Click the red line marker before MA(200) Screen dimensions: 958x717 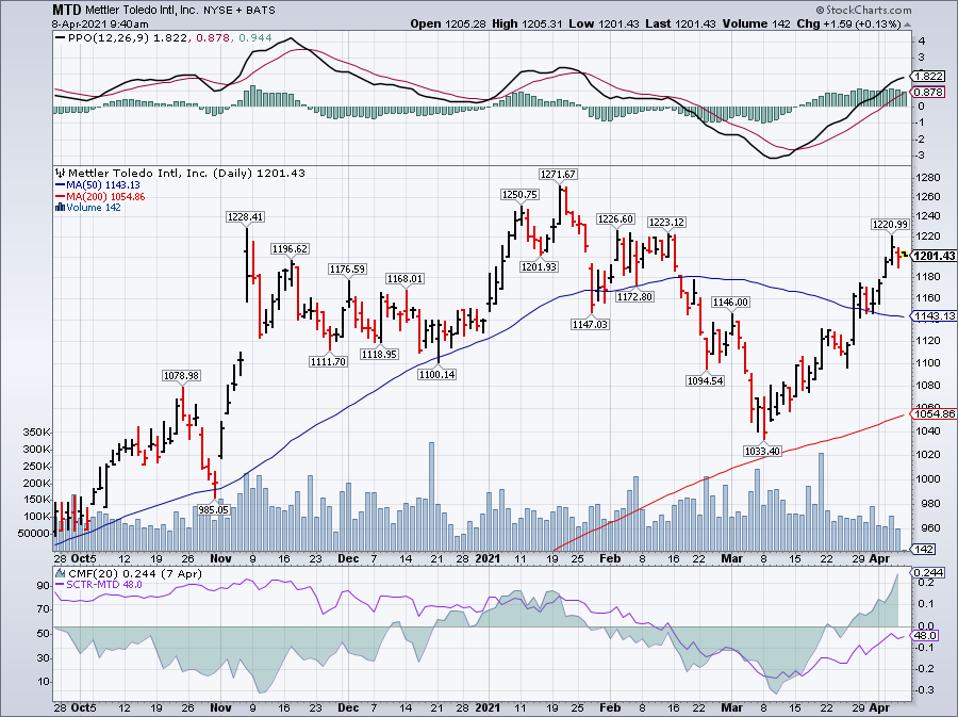click(60, 197)
